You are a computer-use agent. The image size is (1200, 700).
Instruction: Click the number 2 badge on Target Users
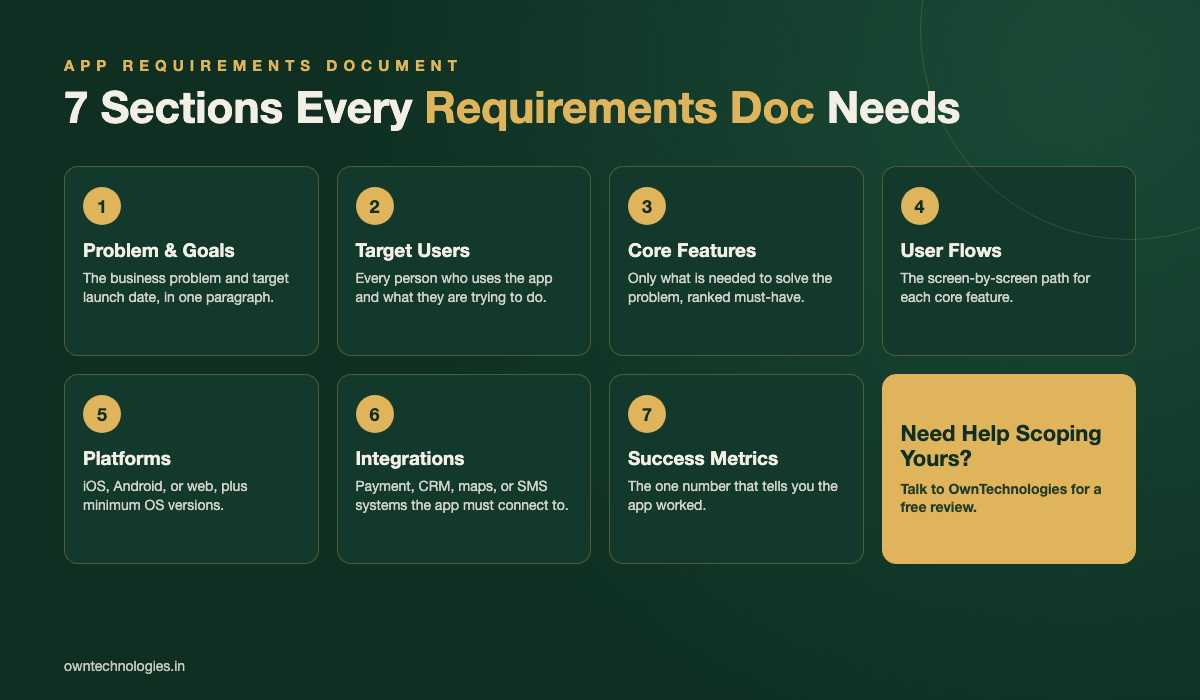point(375,206)
